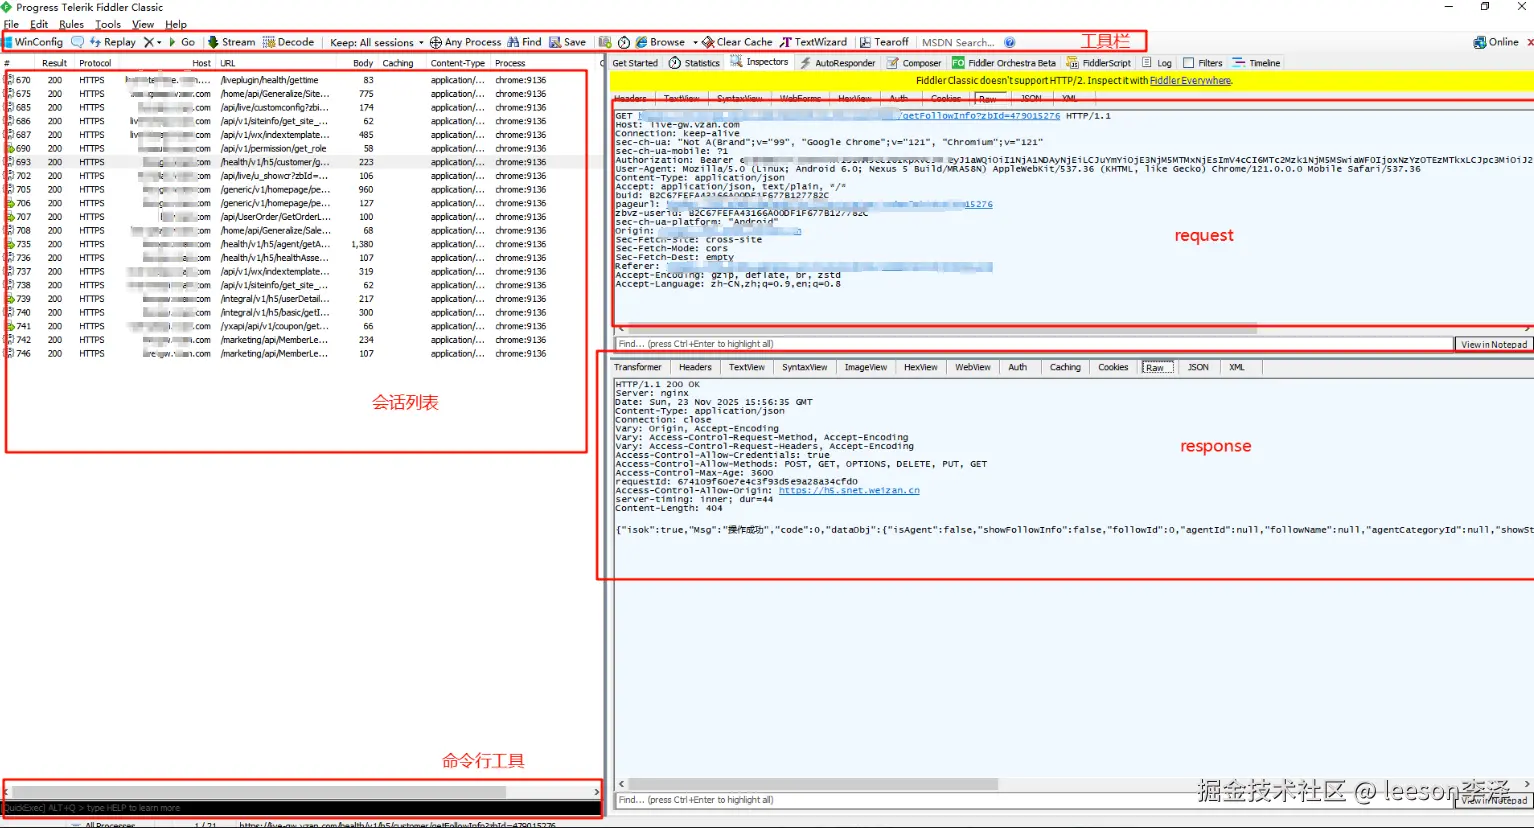Viewport: 1534px width, 828px height.
Task: Click the timer clock toolbar icon
Action: [x=624, y=42]
